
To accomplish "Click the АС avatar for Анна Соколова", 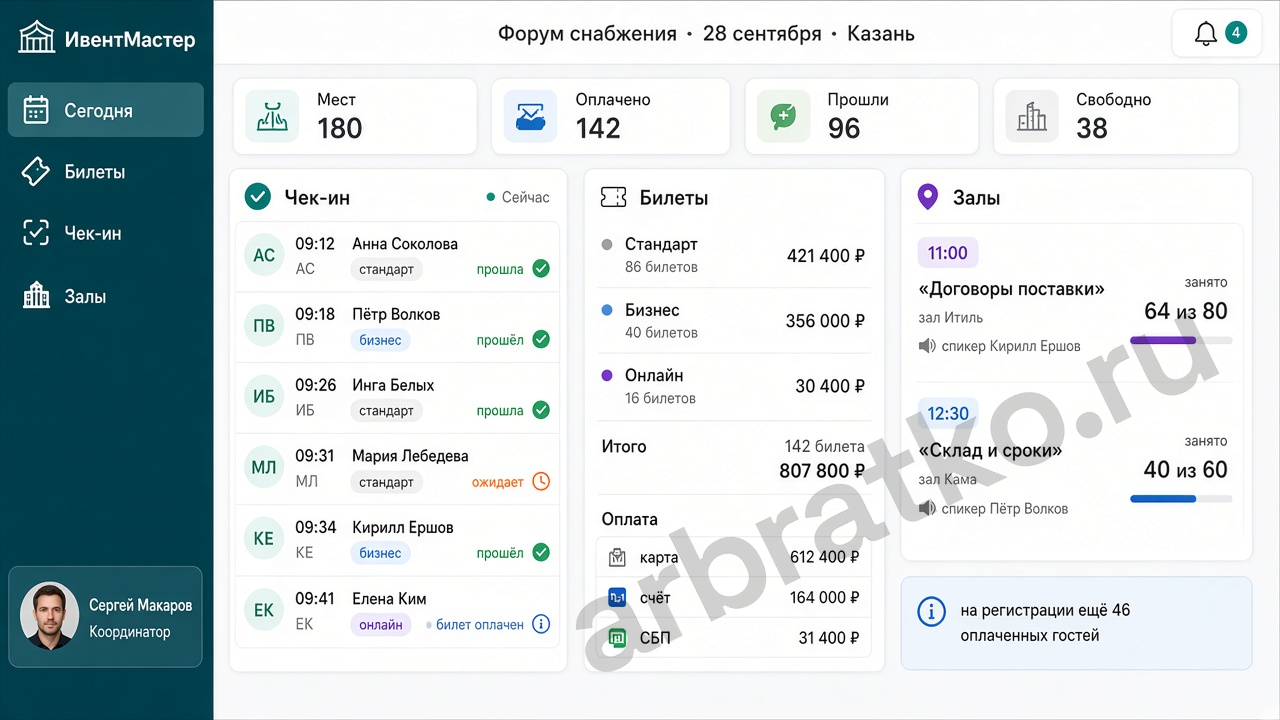I will click(x=264, y=256).
